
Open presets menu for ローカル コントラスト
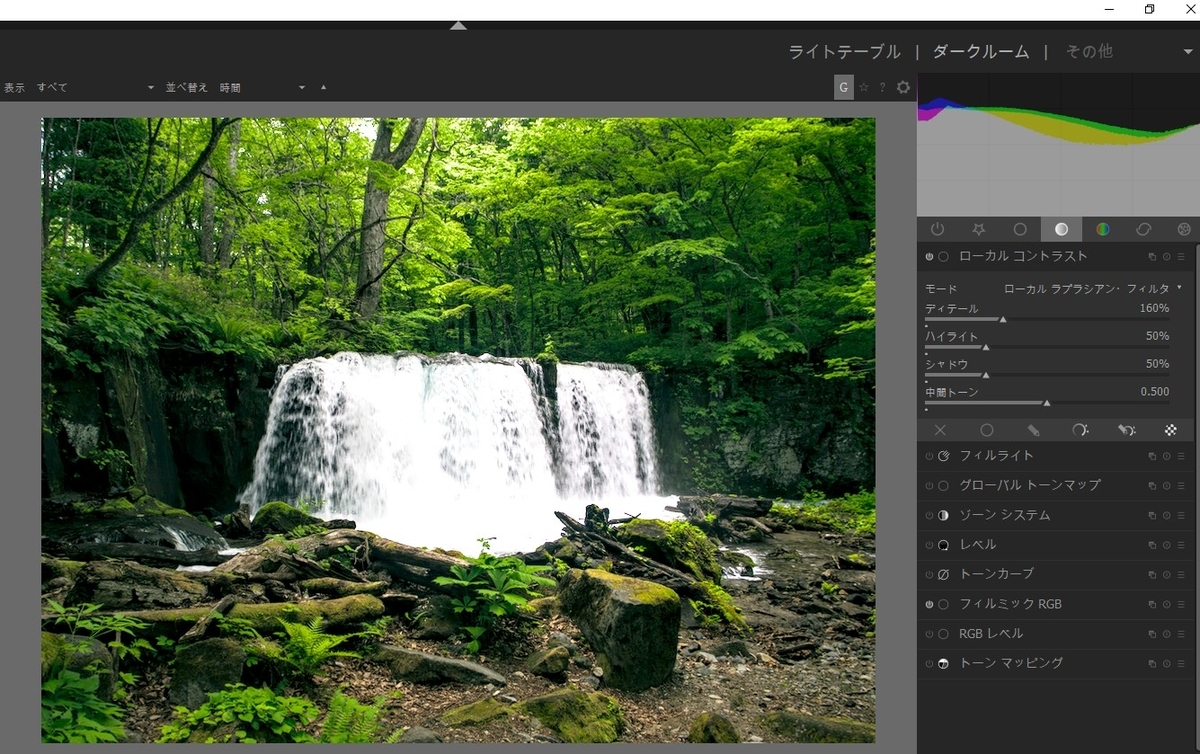tap(1180, 257)
